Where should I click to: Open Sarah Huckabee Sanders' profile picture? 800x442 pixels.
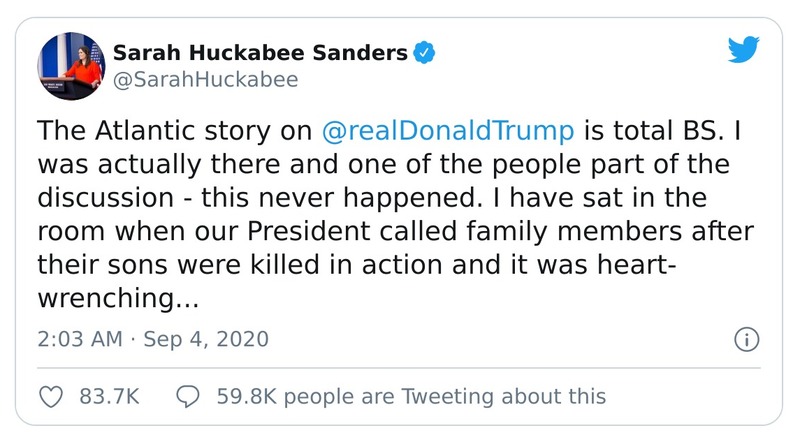tap(69, 68)
